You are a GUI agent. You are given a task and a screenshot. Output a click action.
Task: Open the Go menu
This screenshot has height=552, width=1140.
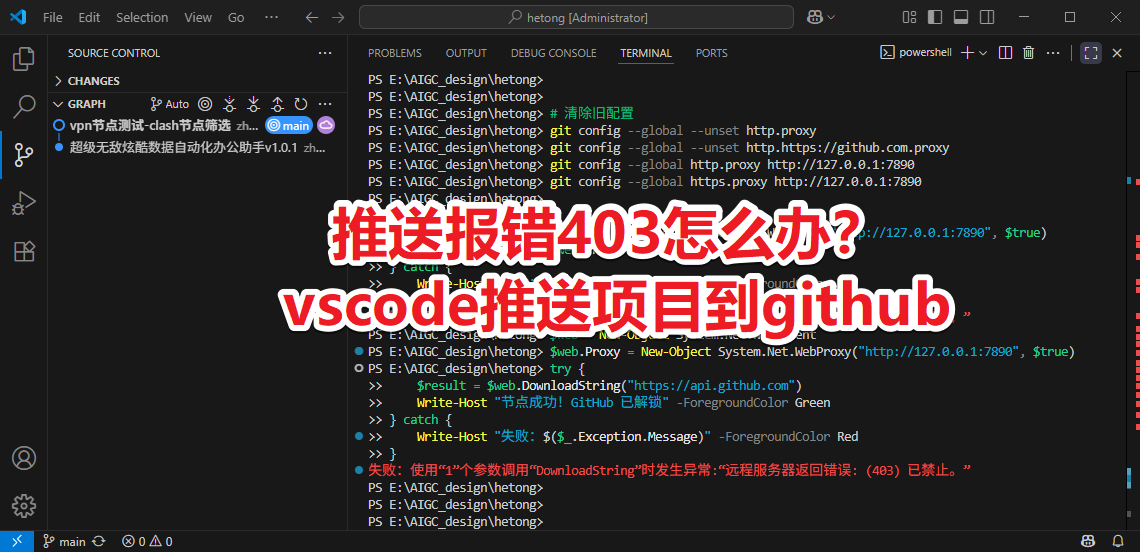coord(236,17)
